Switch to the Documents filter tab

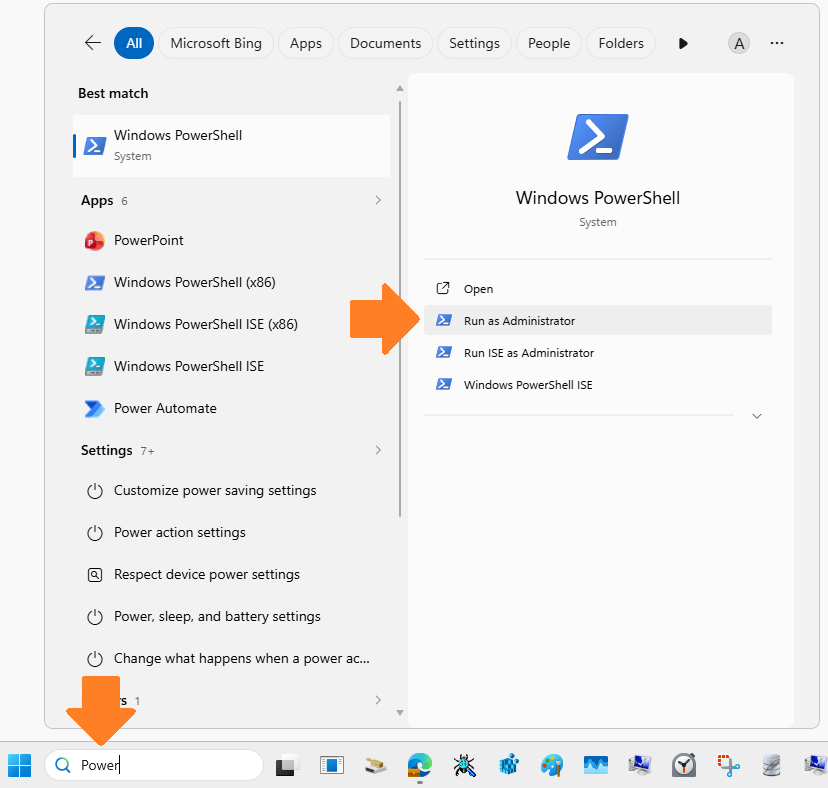[384, 43]
